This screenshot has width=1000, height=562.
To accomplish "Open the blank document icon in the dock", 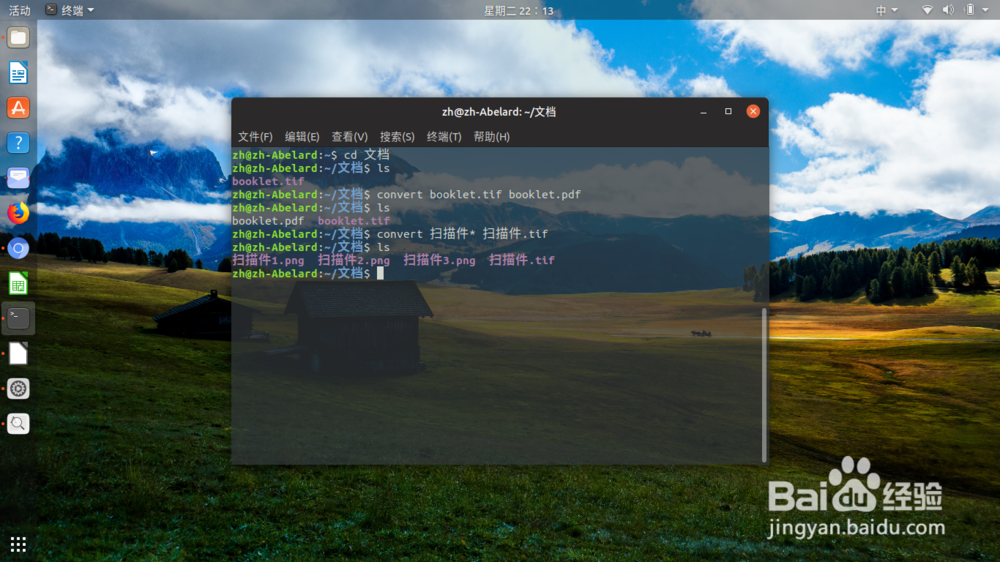I will pos(18,353).
